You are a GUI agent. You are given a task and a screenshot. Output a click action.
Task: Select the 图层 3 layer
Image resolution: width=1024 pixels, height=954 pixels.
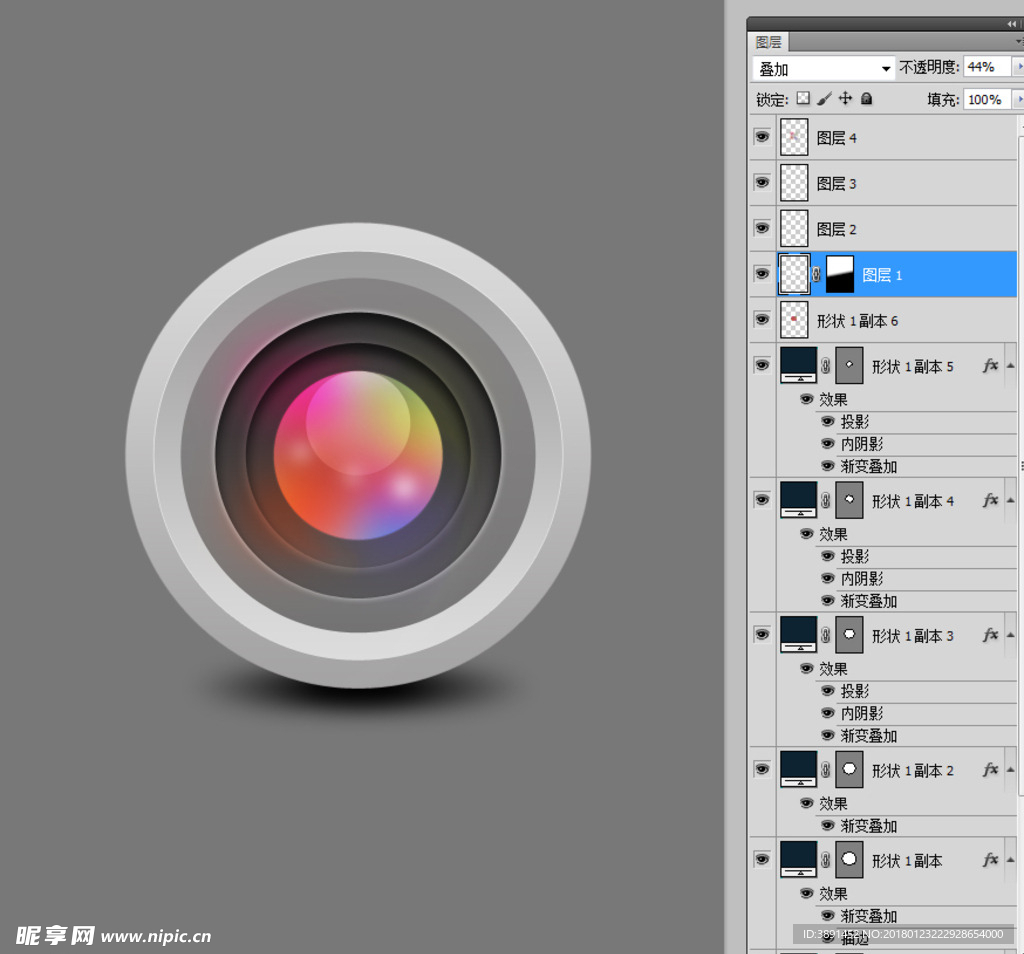(x=900, y=184)
